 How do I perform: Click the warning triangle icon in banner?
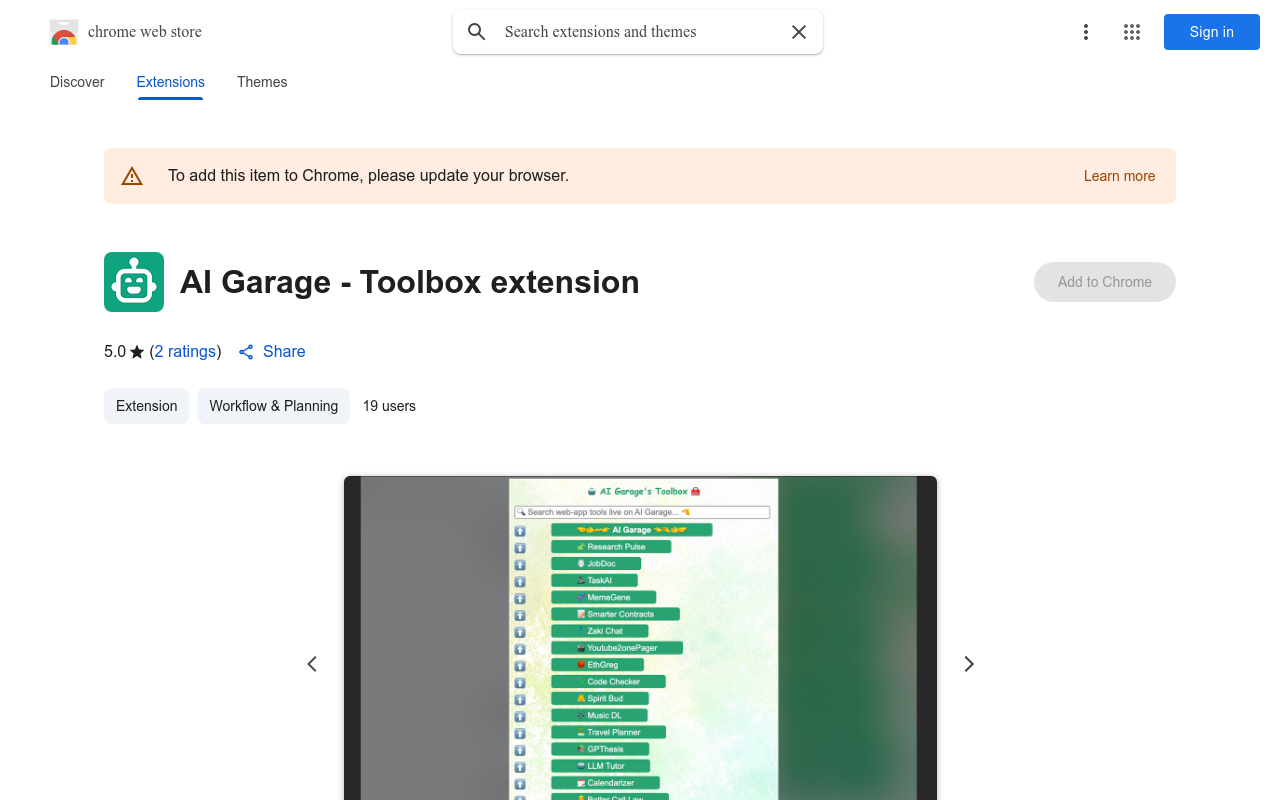(x=132, y=176)
